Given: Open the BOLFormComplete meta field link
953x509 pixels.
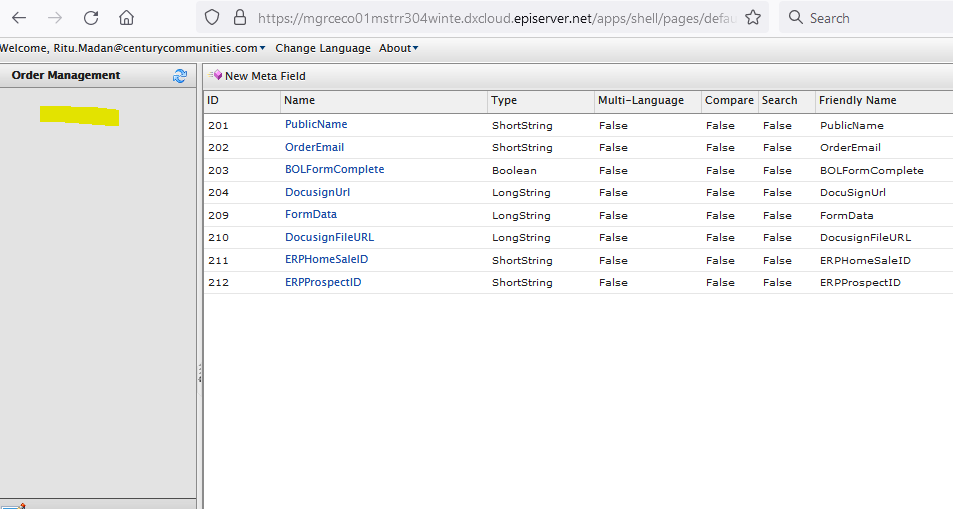Looking at the screenshot, I should (x=334, y=170).
